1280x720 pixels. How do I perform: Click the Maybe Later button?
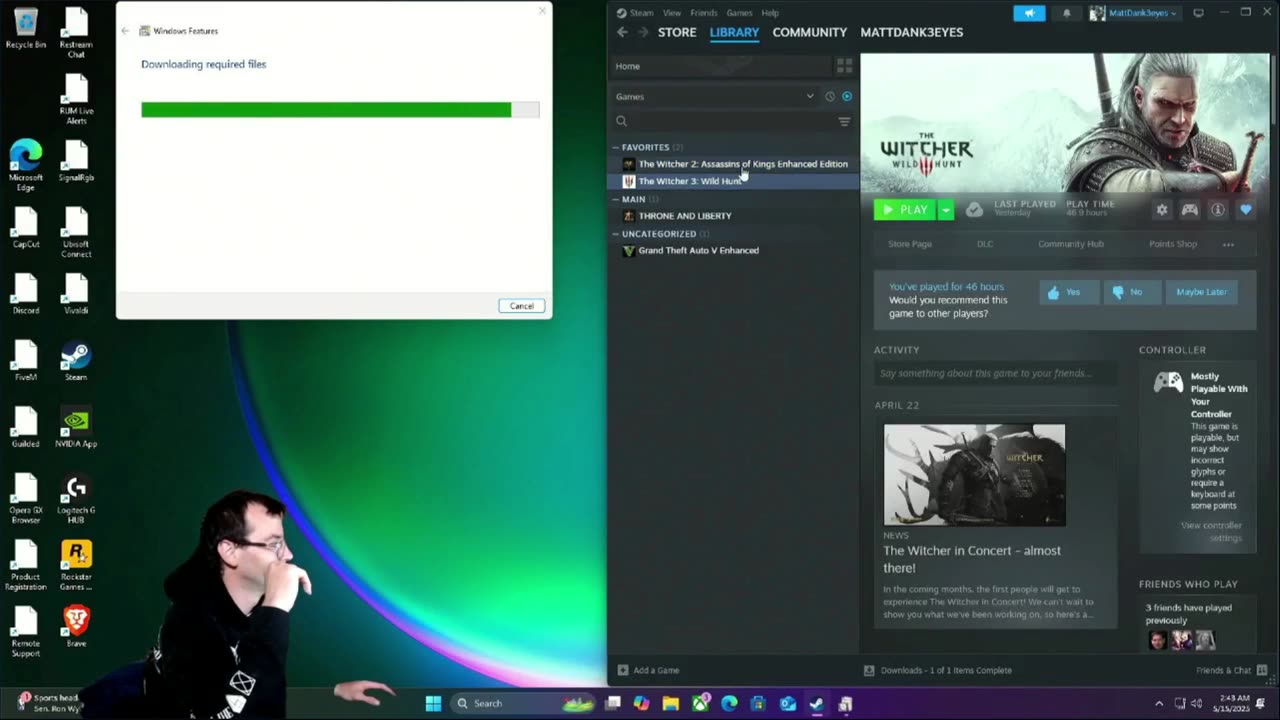[x=1201, y=292]
